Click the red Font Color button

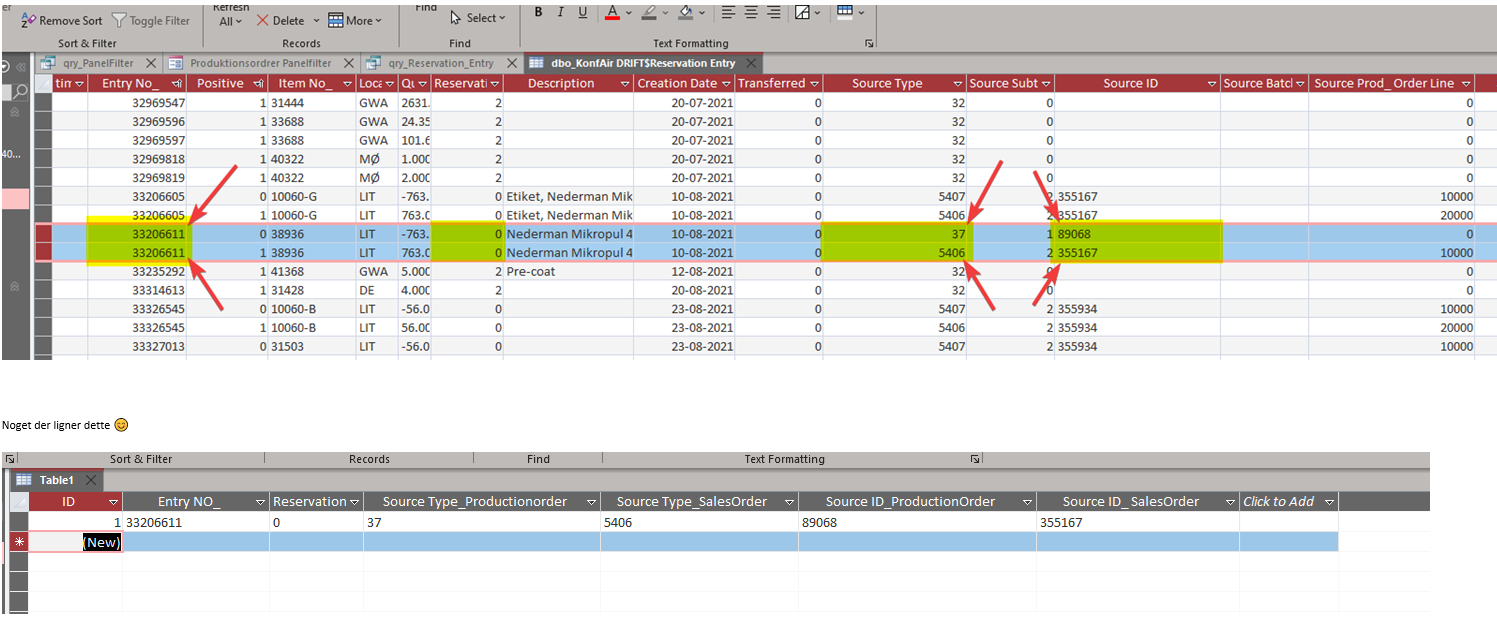pos(612,12)
